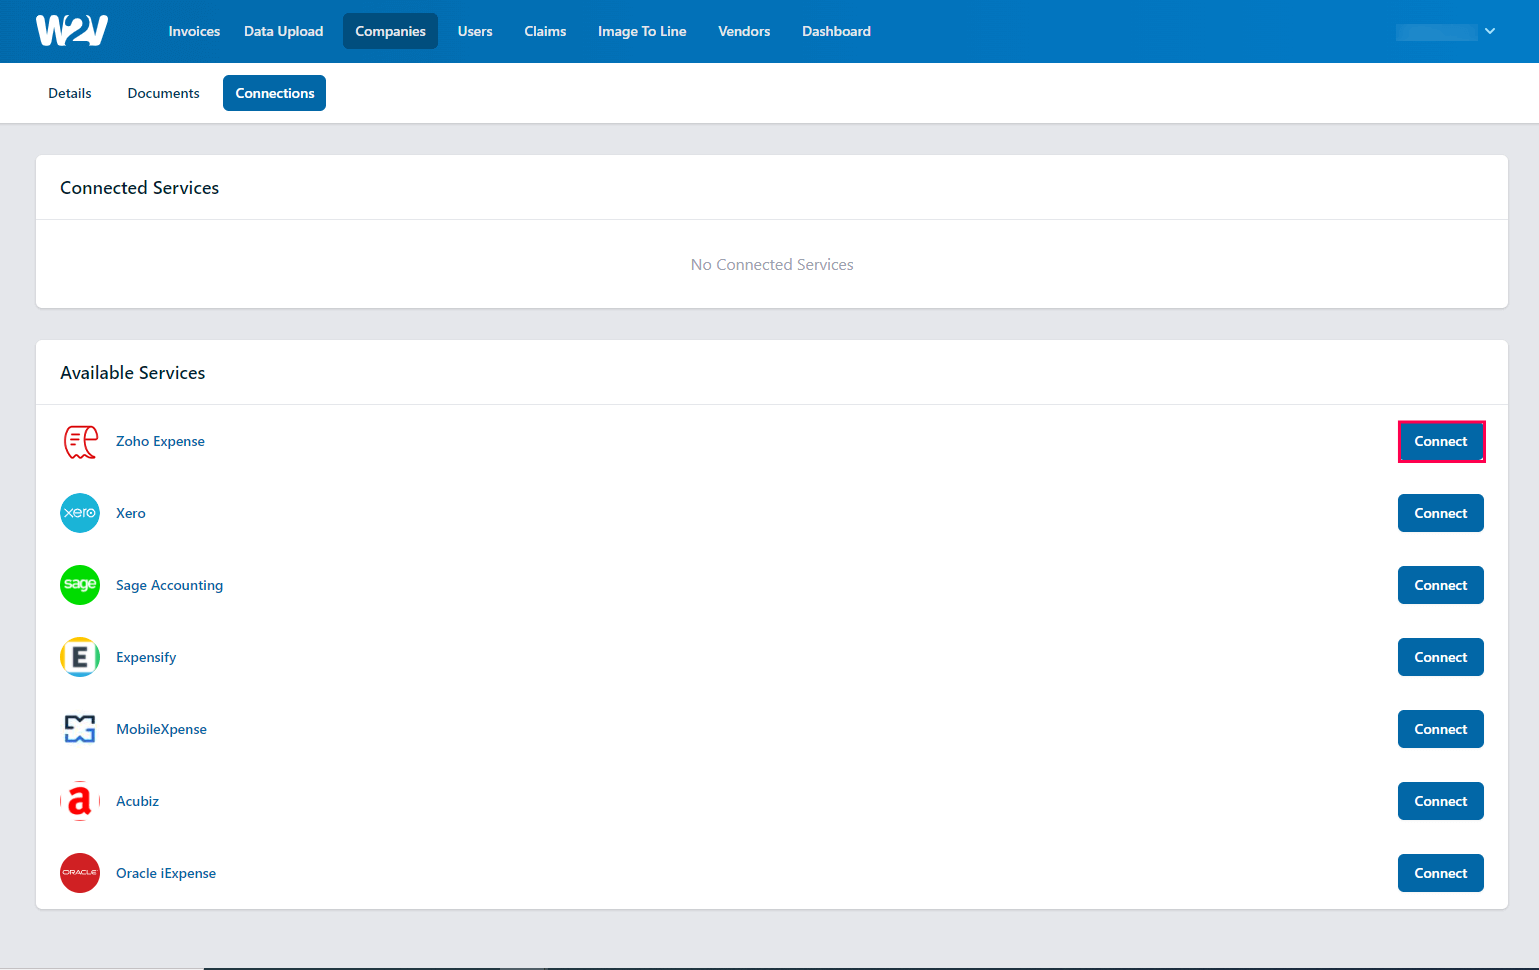Screen dimensions: 1539x970
Task: Click the Expensify logo icon
Action: coord(80,657)
